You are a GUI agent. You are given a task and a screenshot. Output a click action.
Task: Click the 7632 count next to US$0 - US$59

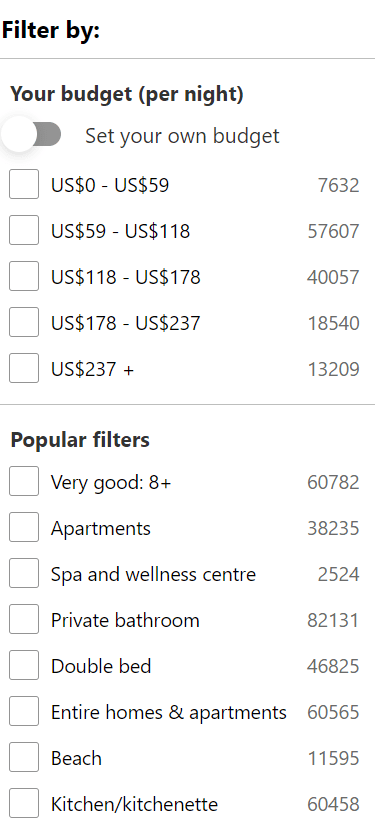tap(338, 185)
